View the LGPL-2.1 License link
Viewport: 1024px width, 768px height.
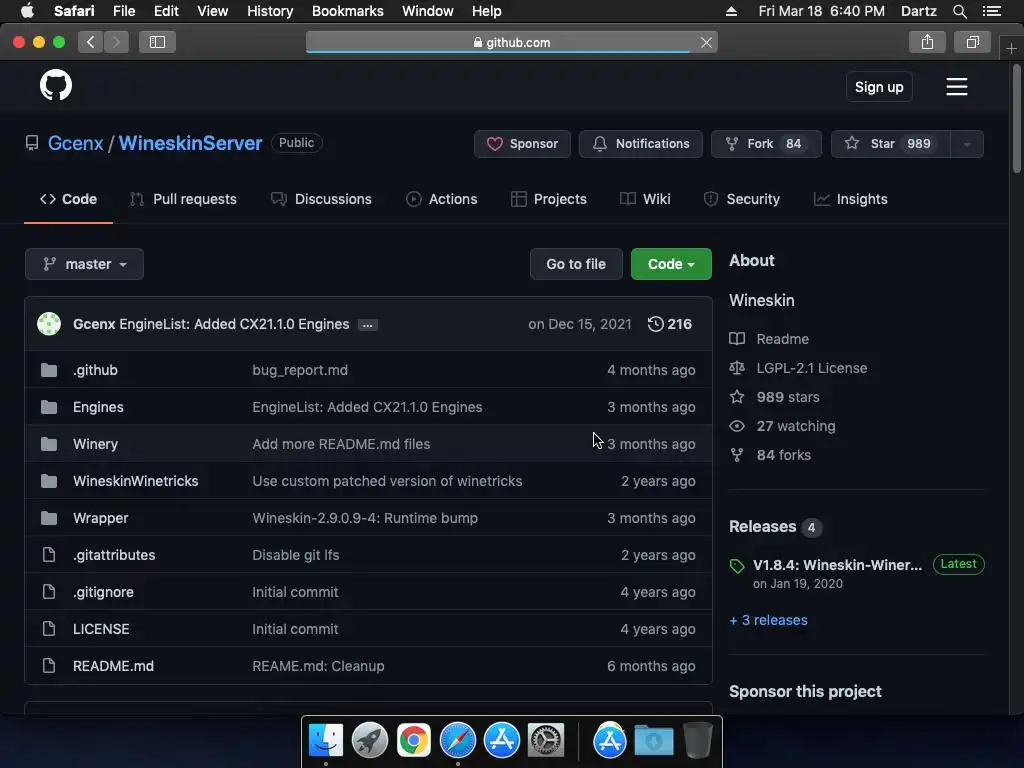coord(799,368)
